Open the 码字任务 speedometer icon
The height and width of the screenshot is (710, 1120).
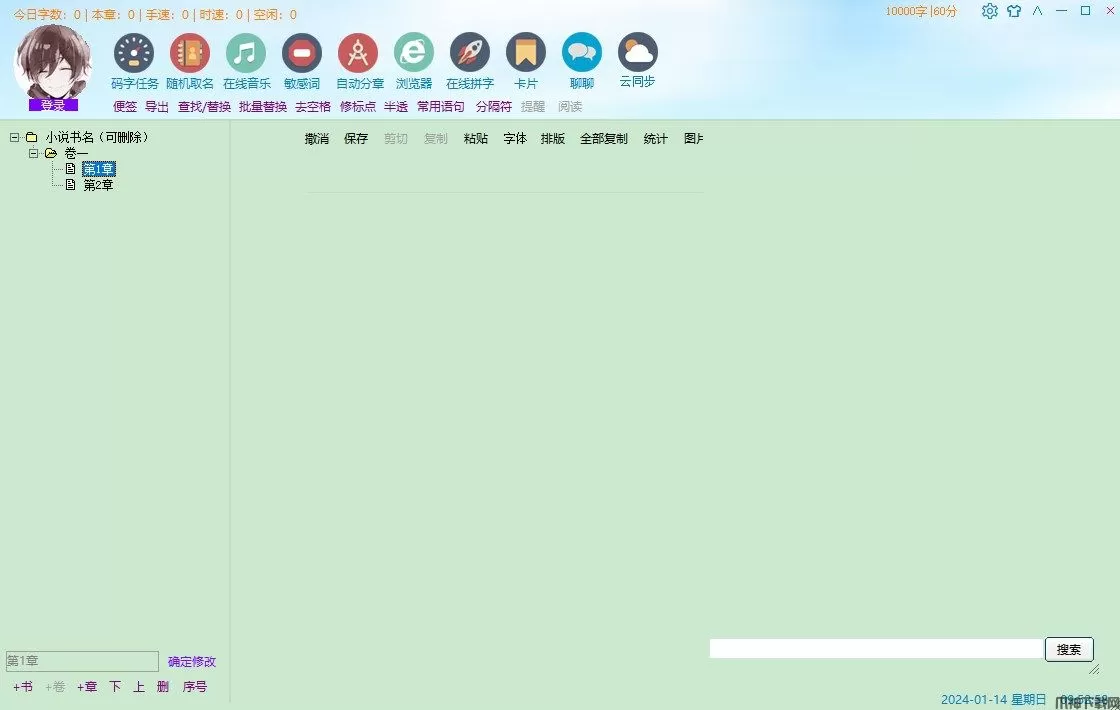[134, 53]
